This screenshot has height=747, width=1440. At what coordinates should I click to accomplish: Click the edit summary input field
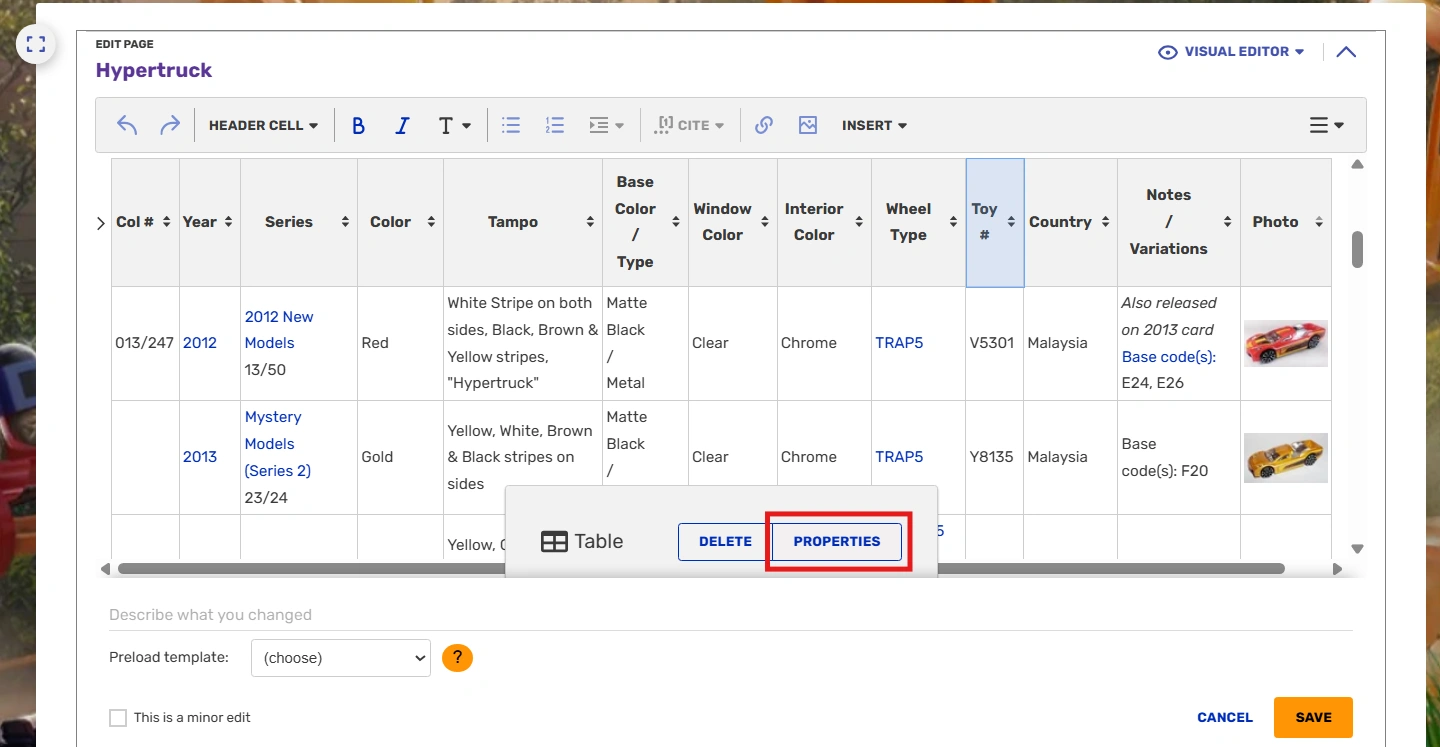pos(730,615)
